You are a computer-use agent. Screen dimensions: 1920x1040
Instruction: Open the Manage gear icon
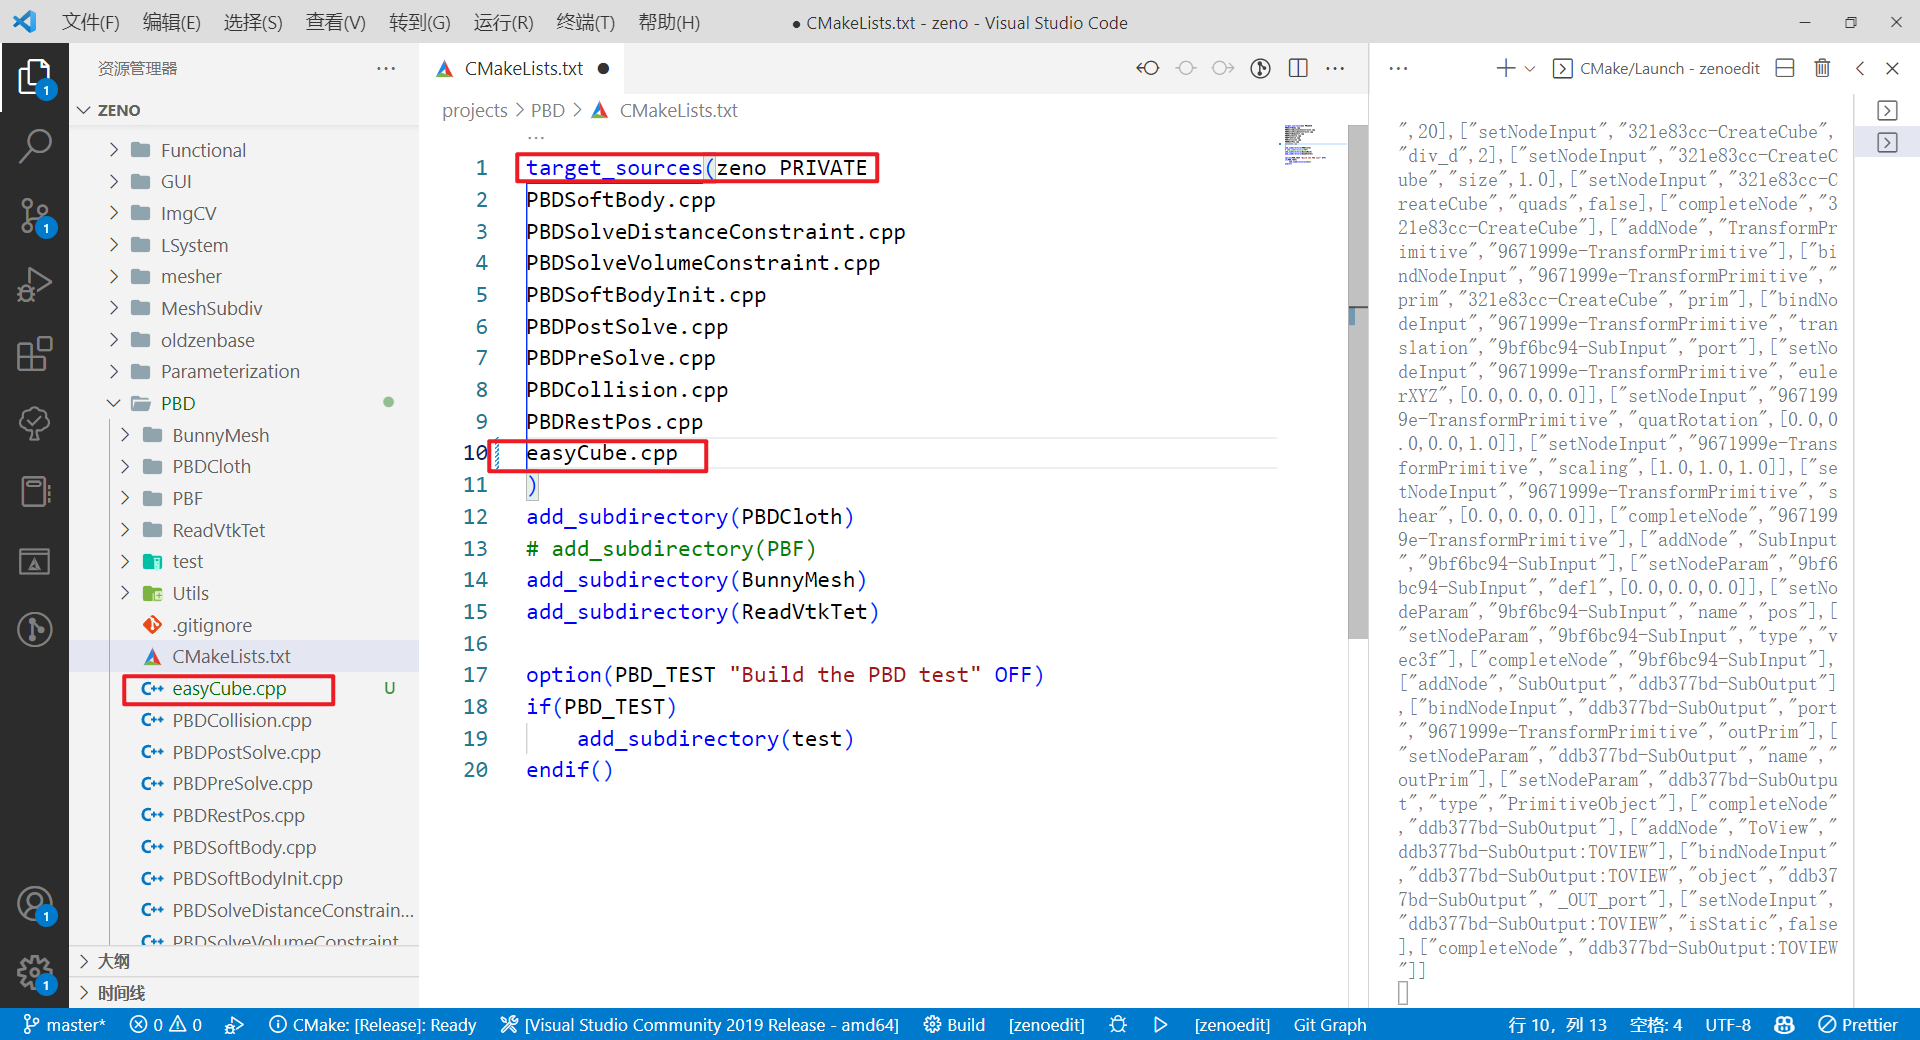pos(35,972)
